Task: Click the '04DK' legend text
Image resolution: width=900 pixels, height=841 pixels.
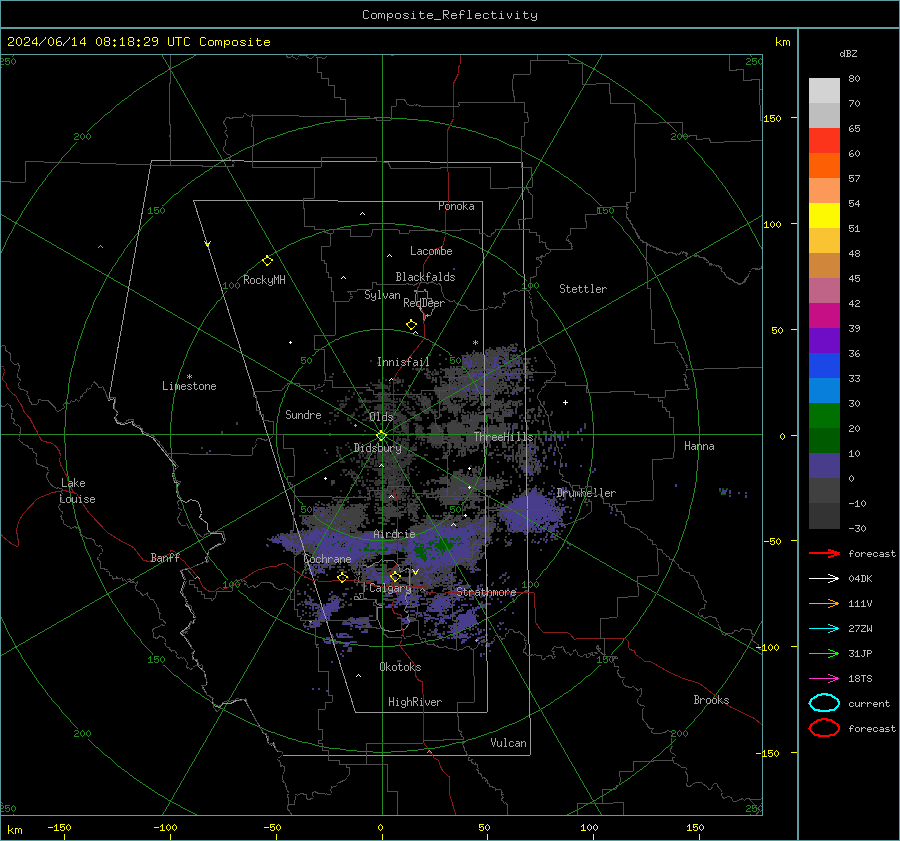Action: coord(860,579)
